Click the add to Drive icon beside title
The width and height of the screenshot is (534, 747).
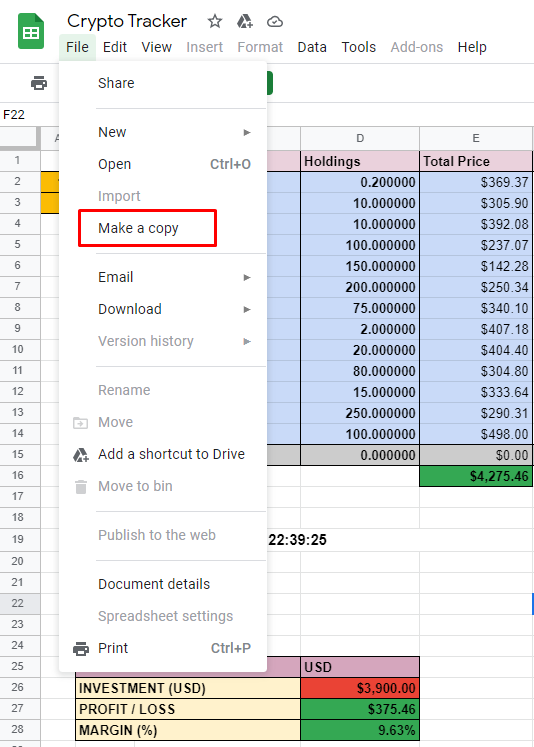[x=244, y=21]
